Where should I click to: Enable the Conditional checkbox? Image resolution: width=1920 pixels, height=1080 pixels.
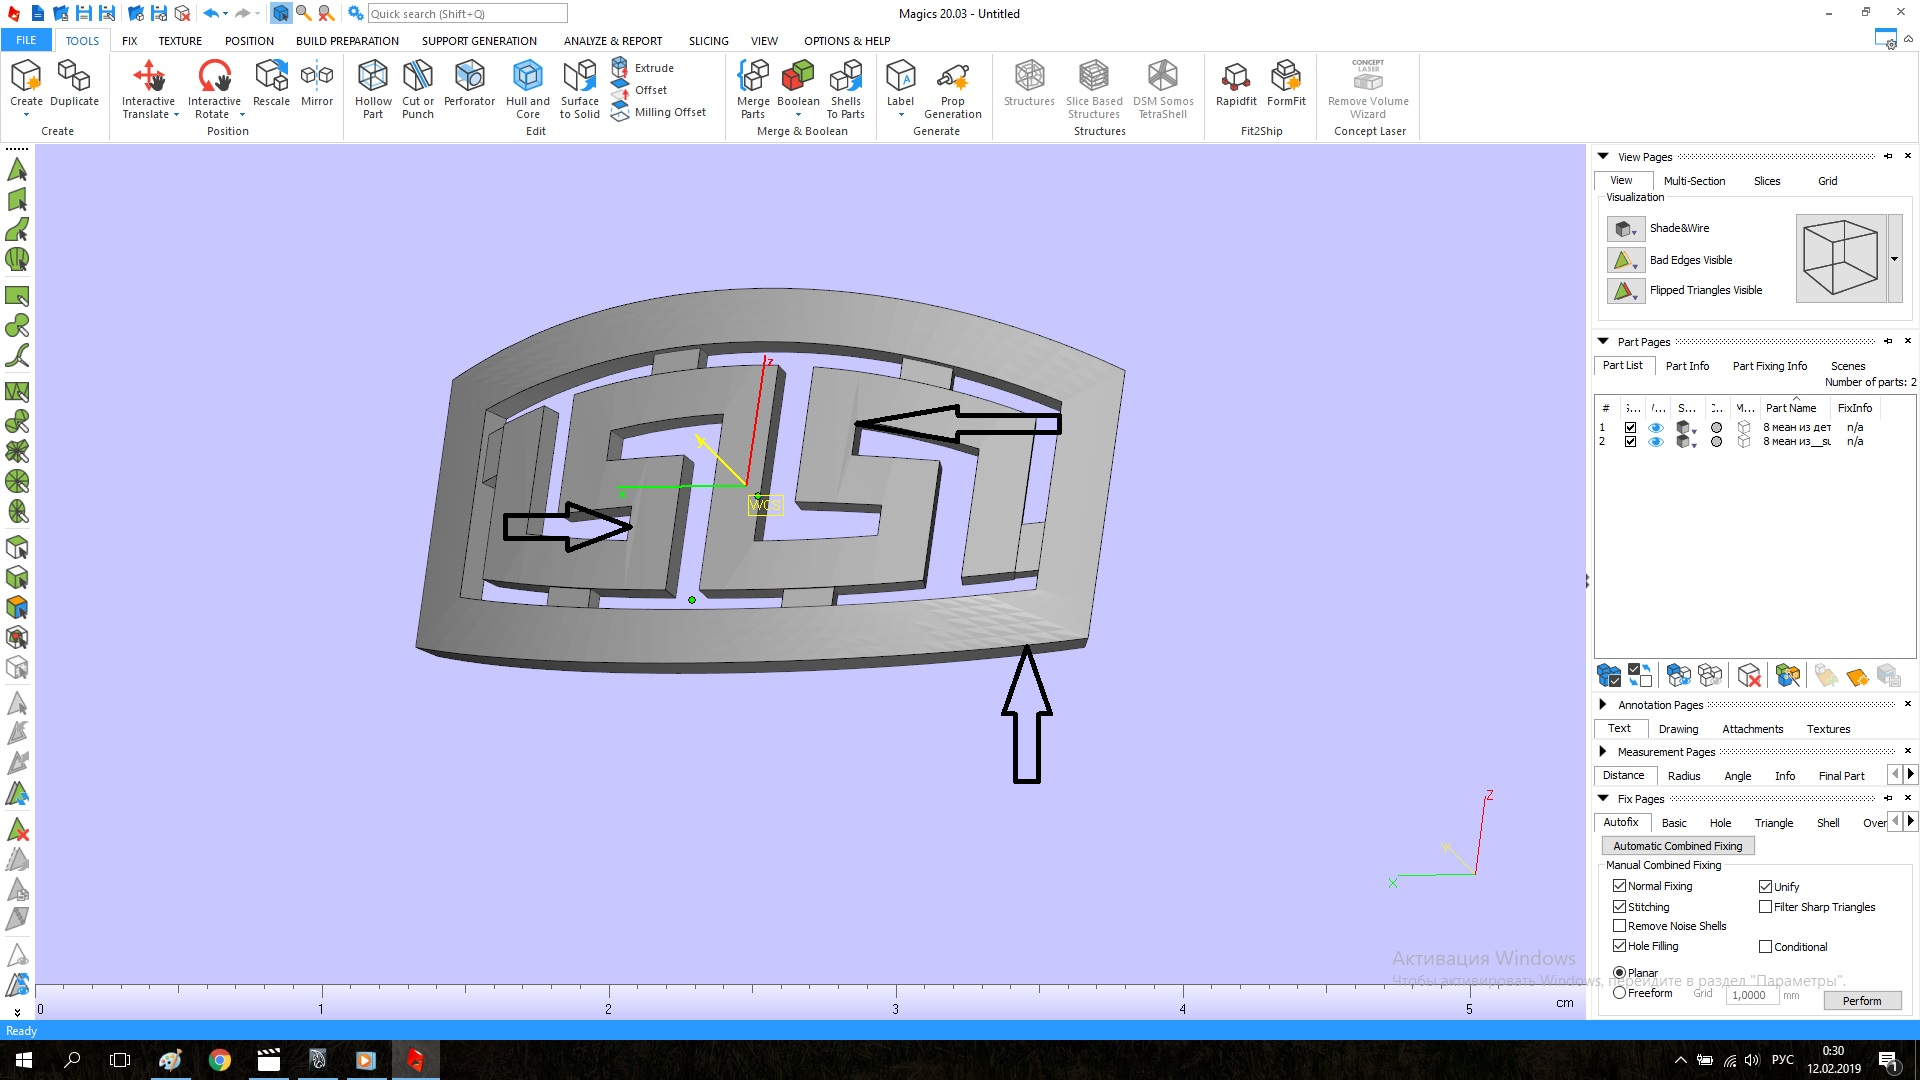pos(1765,947)
